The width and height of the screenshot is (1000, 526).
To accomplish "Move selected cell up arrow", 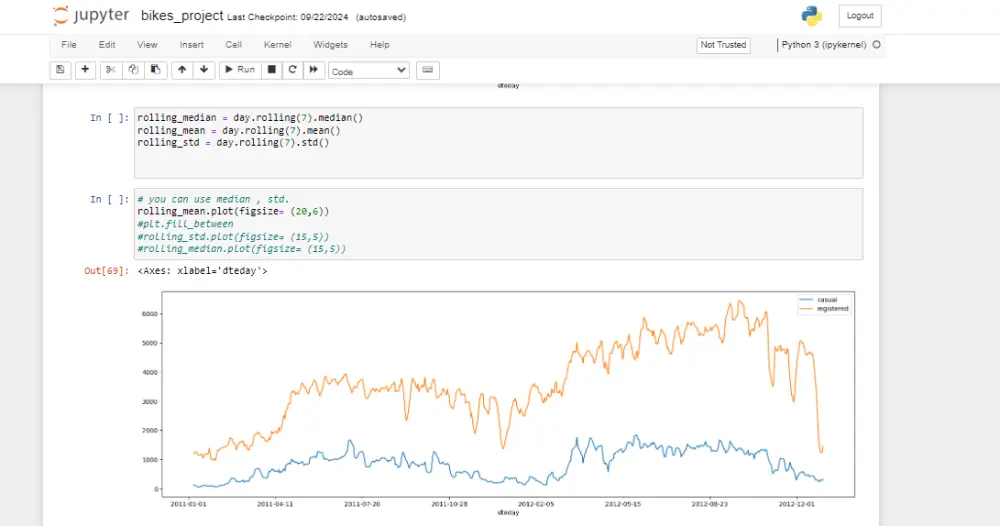I will [182, 70].
